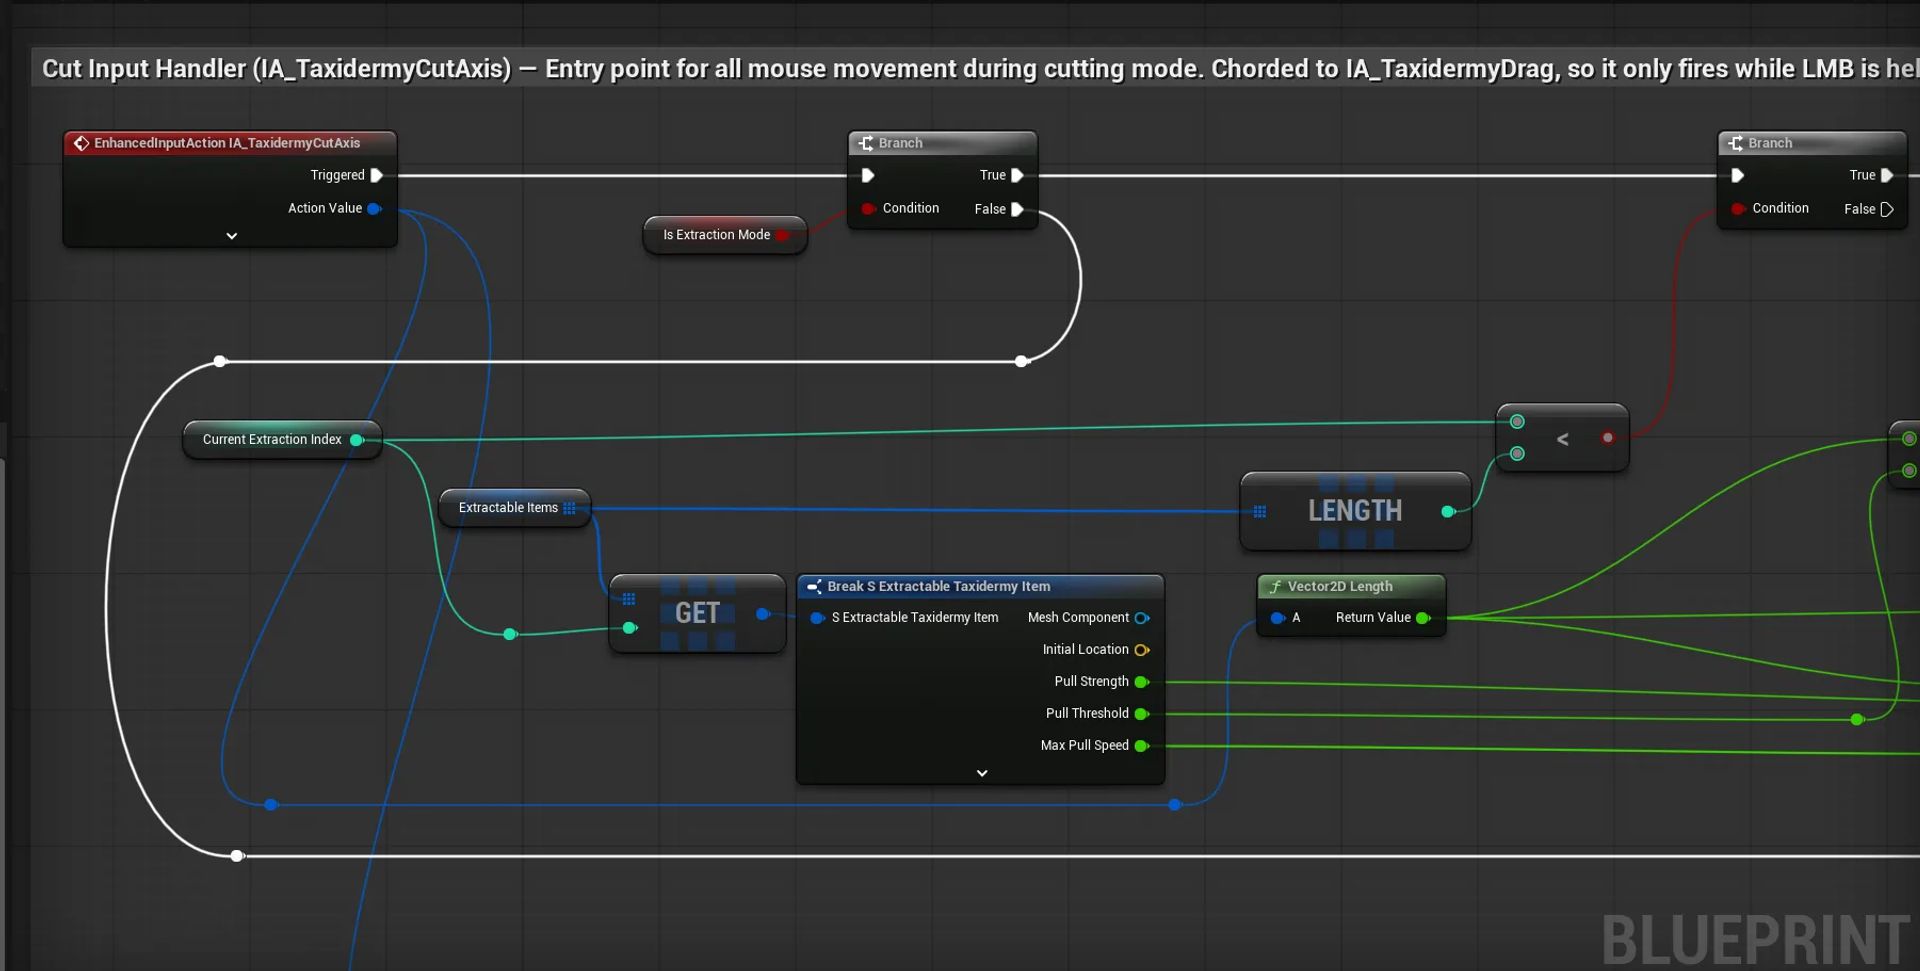Click the Is Extraction Mode output pin
1920x971 pixels.
(782, 235)
